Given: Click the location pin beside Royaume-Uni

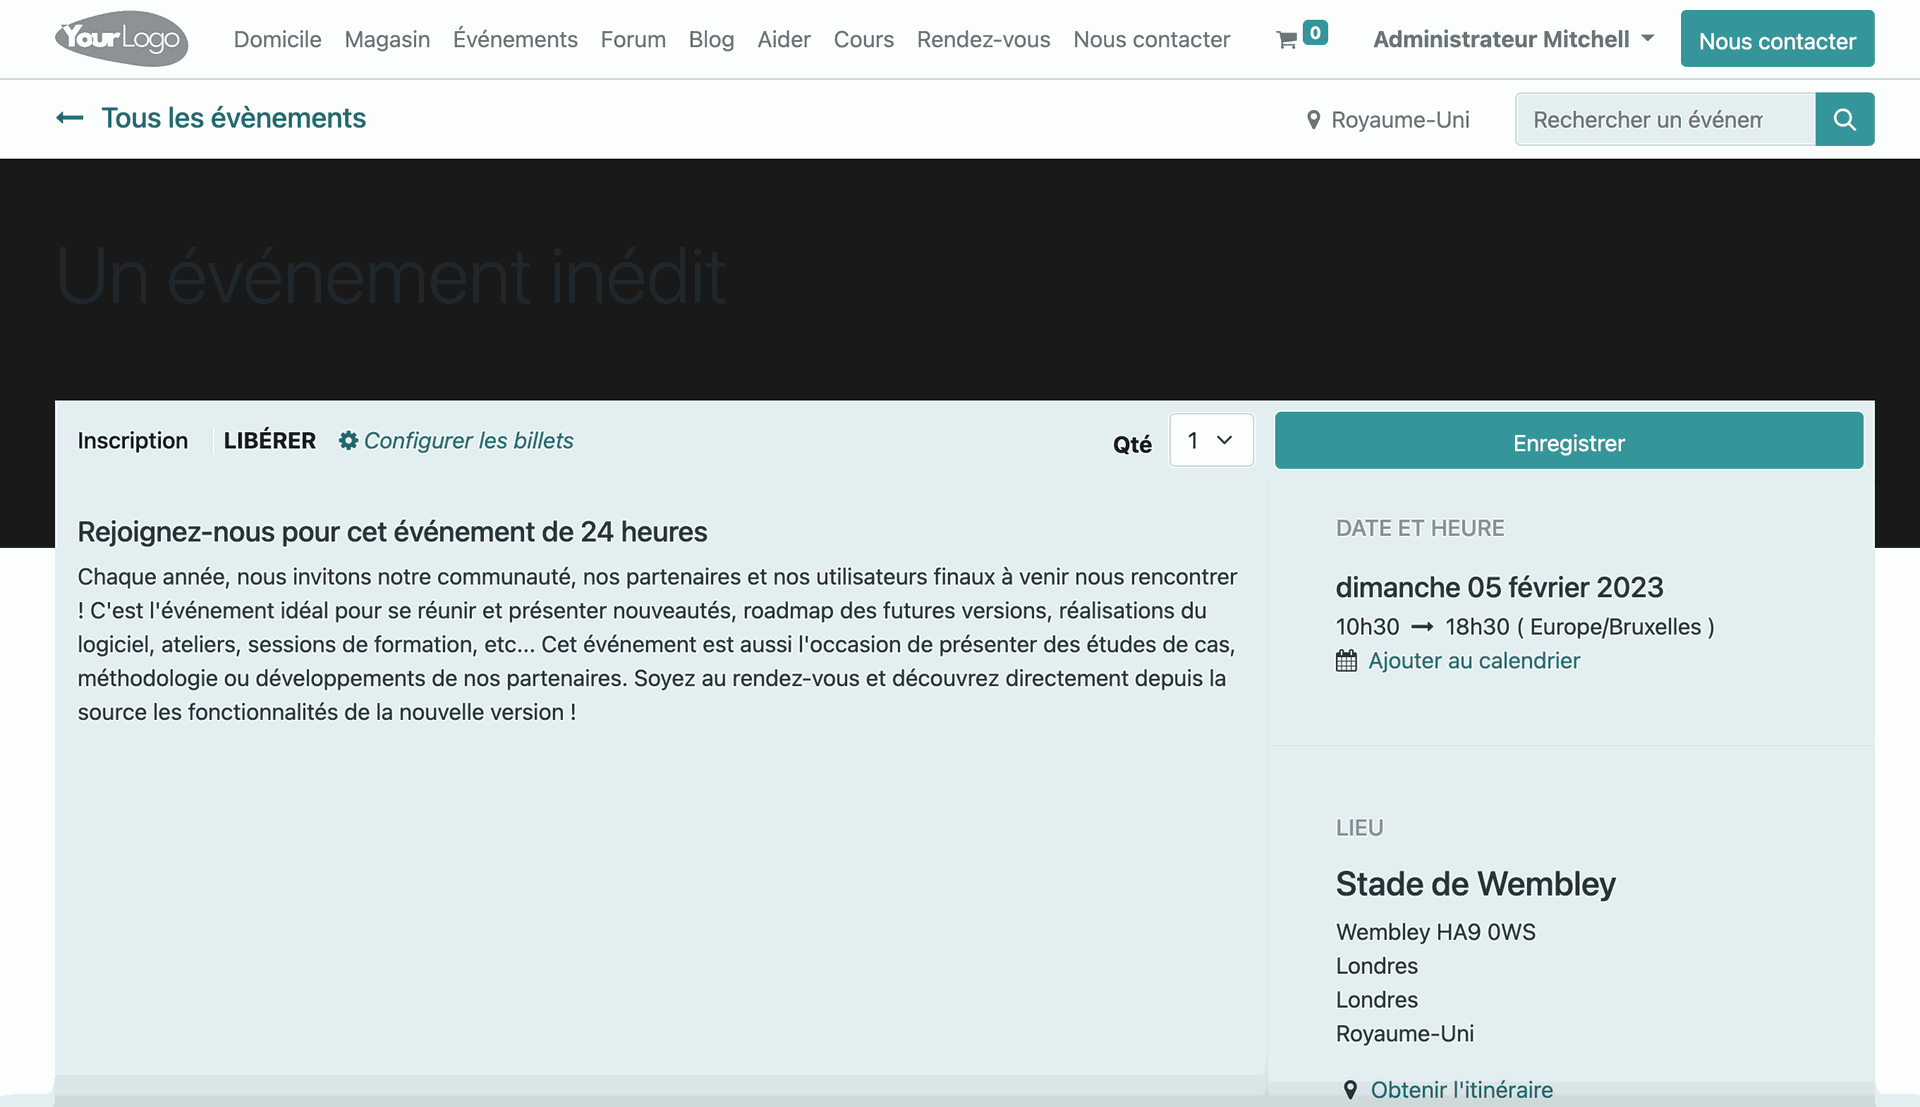Looking at the screenshot, I should 1313,120.
